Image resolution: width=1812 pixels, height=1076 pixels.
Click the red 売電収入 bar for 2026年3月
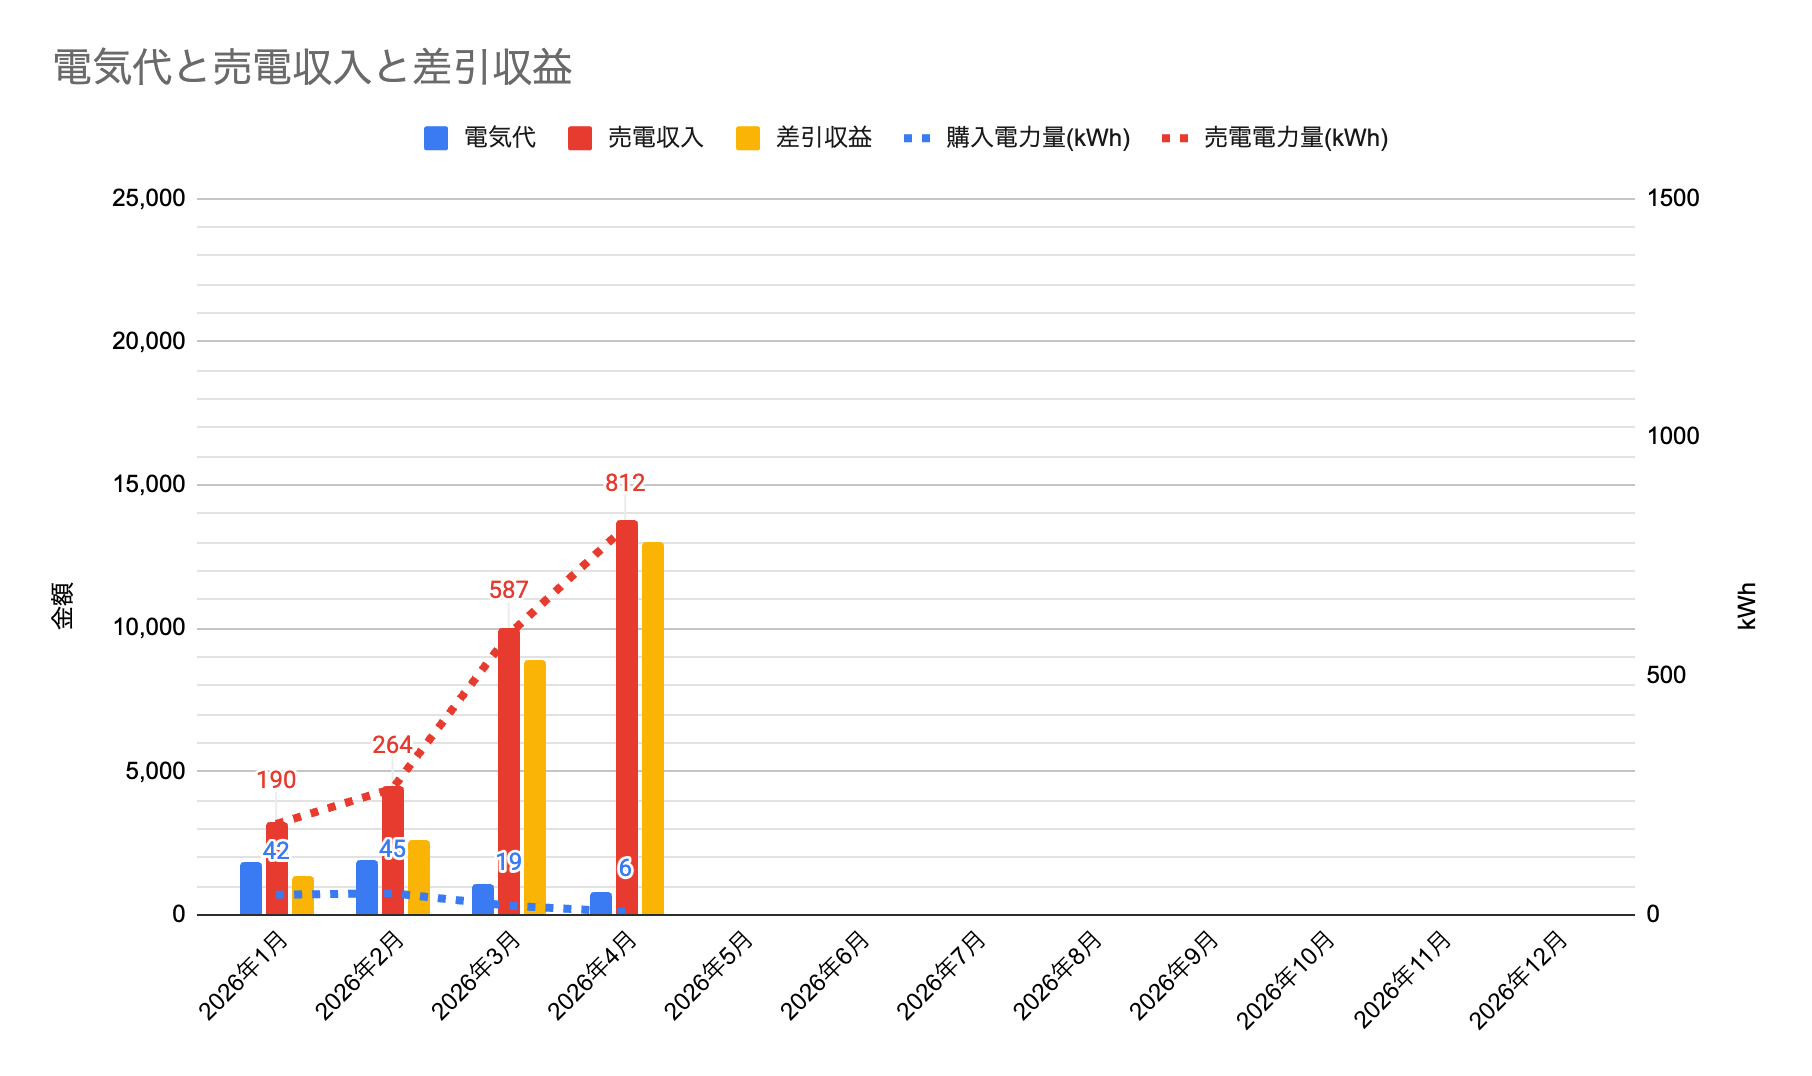point(509,771)
